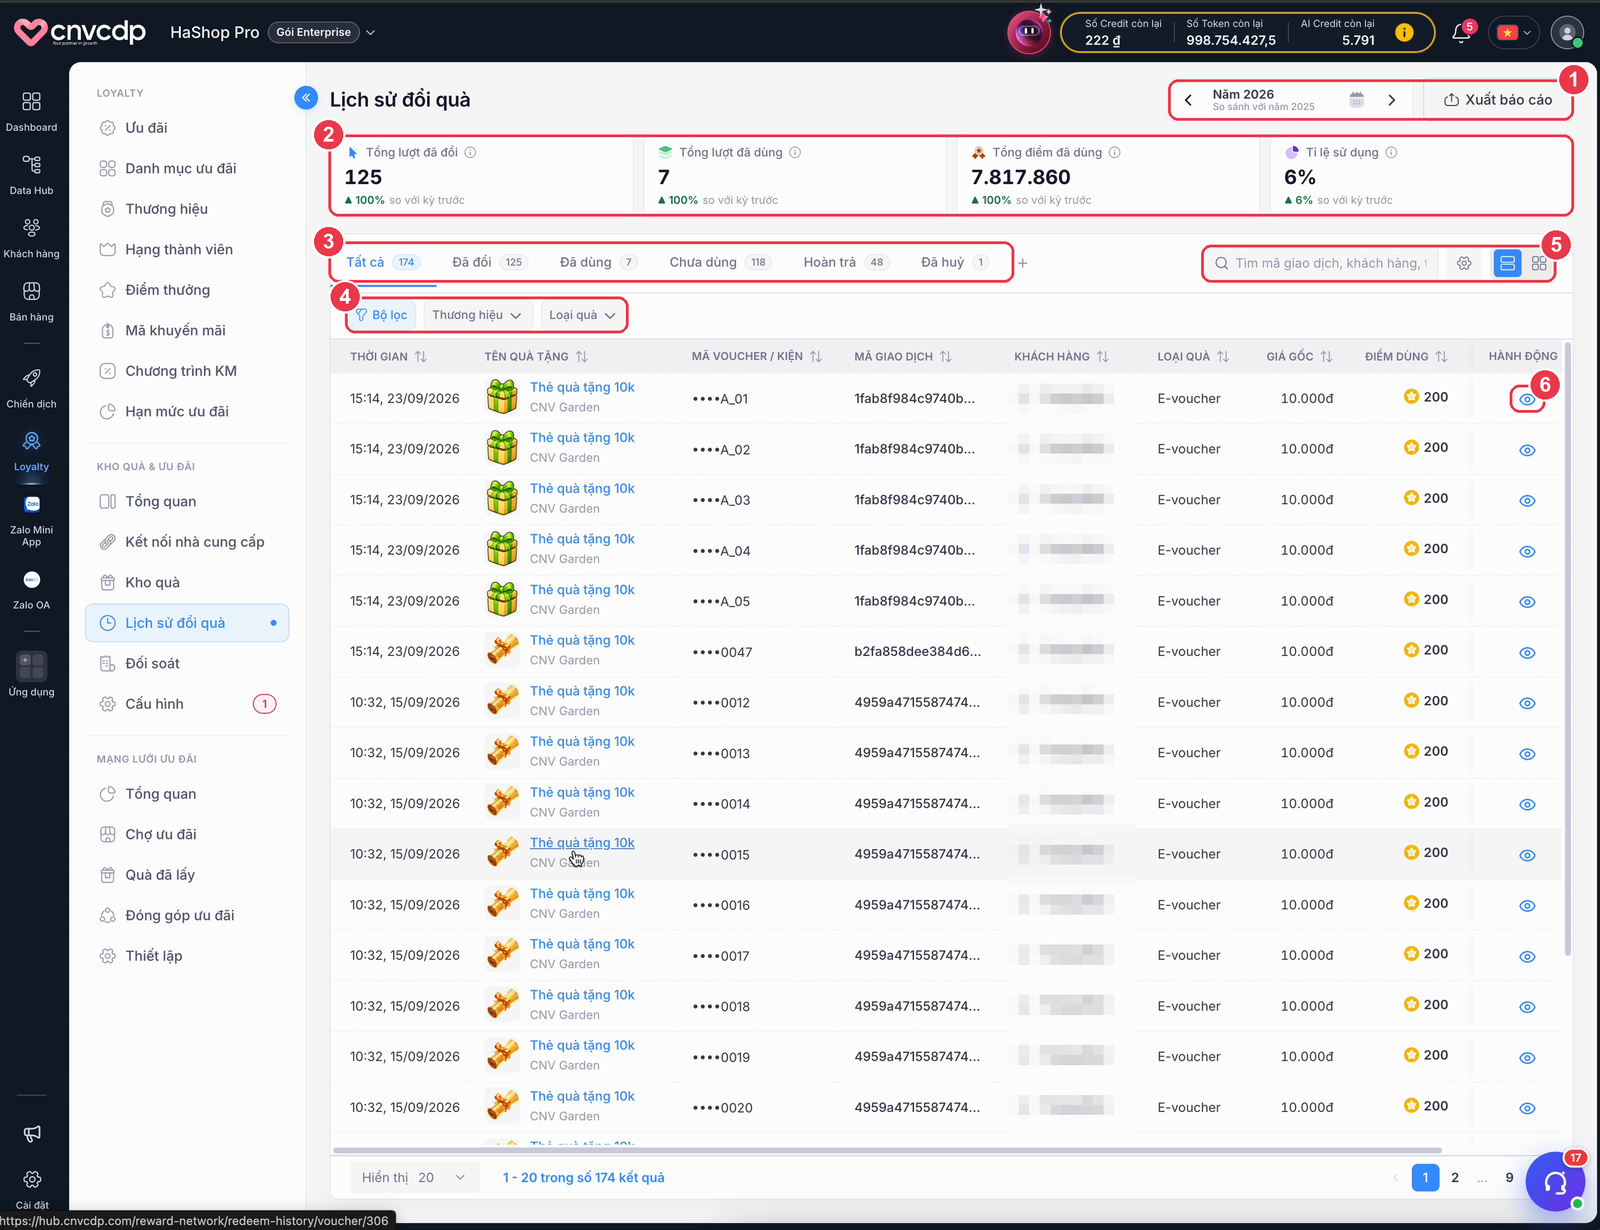Switch to list view layout
The image size is (1600, 1230).
click(1507, 263)
